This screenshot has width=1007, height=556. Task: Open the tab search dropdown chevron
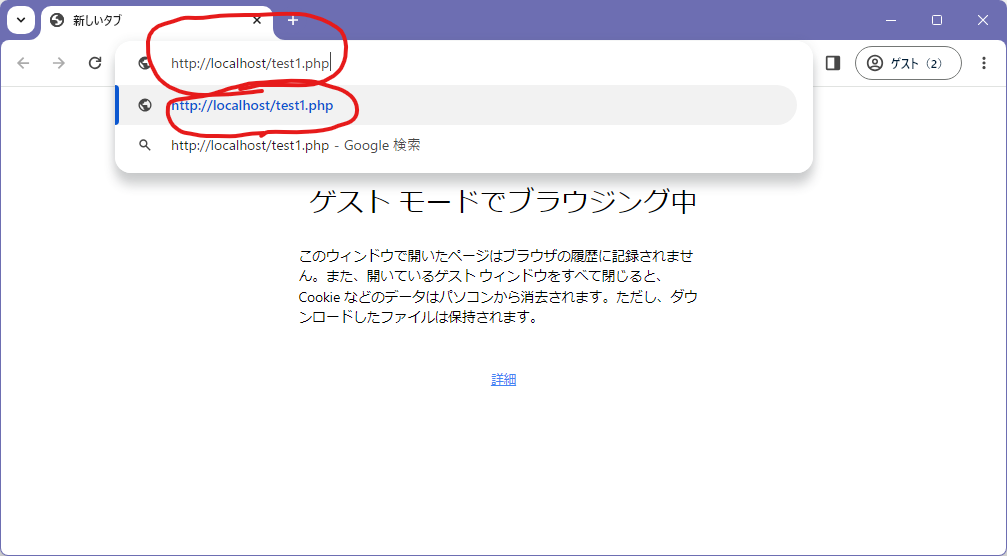point(20,20)
